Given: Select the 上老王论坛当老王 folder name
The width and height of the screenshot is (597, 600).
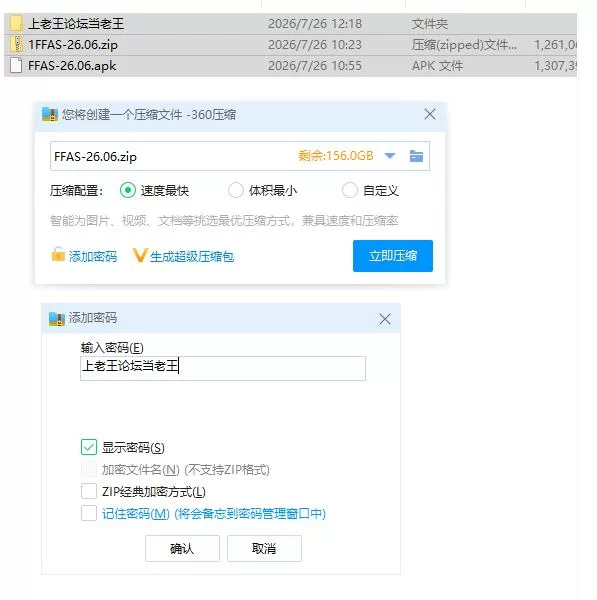Looking at the screenshot, I should (76, 24).
